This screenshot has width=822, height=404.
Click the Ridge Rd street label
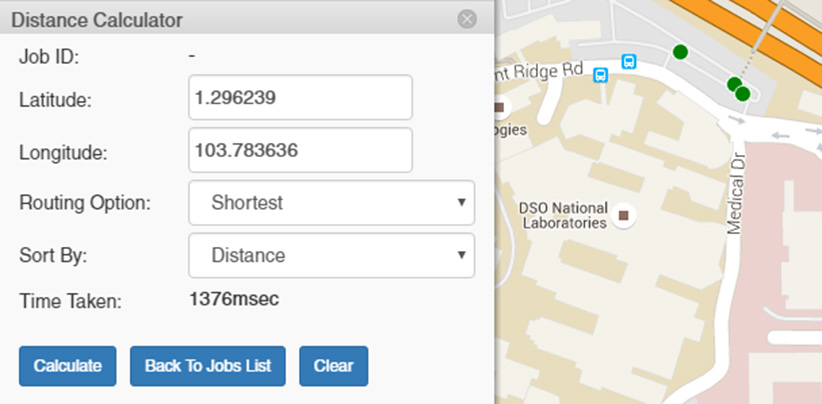click(x=540, y=70)
